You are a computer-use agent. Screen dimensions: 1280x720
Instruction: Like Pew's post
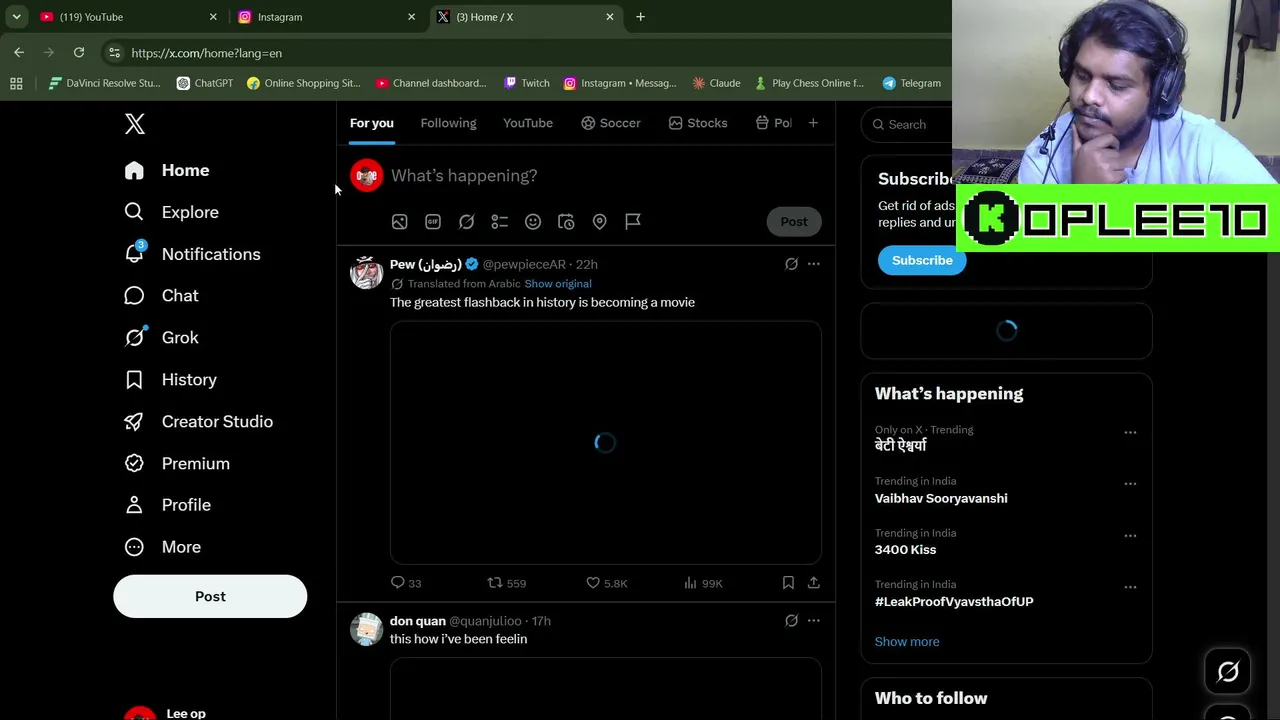pos(606,583)
